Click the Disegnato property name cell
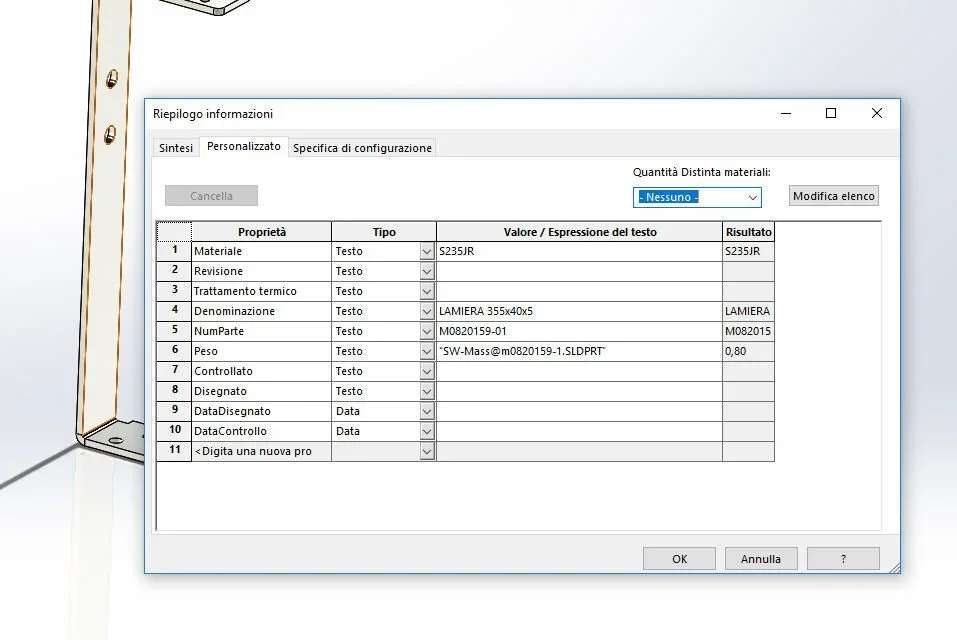This screenshot has height=640, width=957. point(261,391)
